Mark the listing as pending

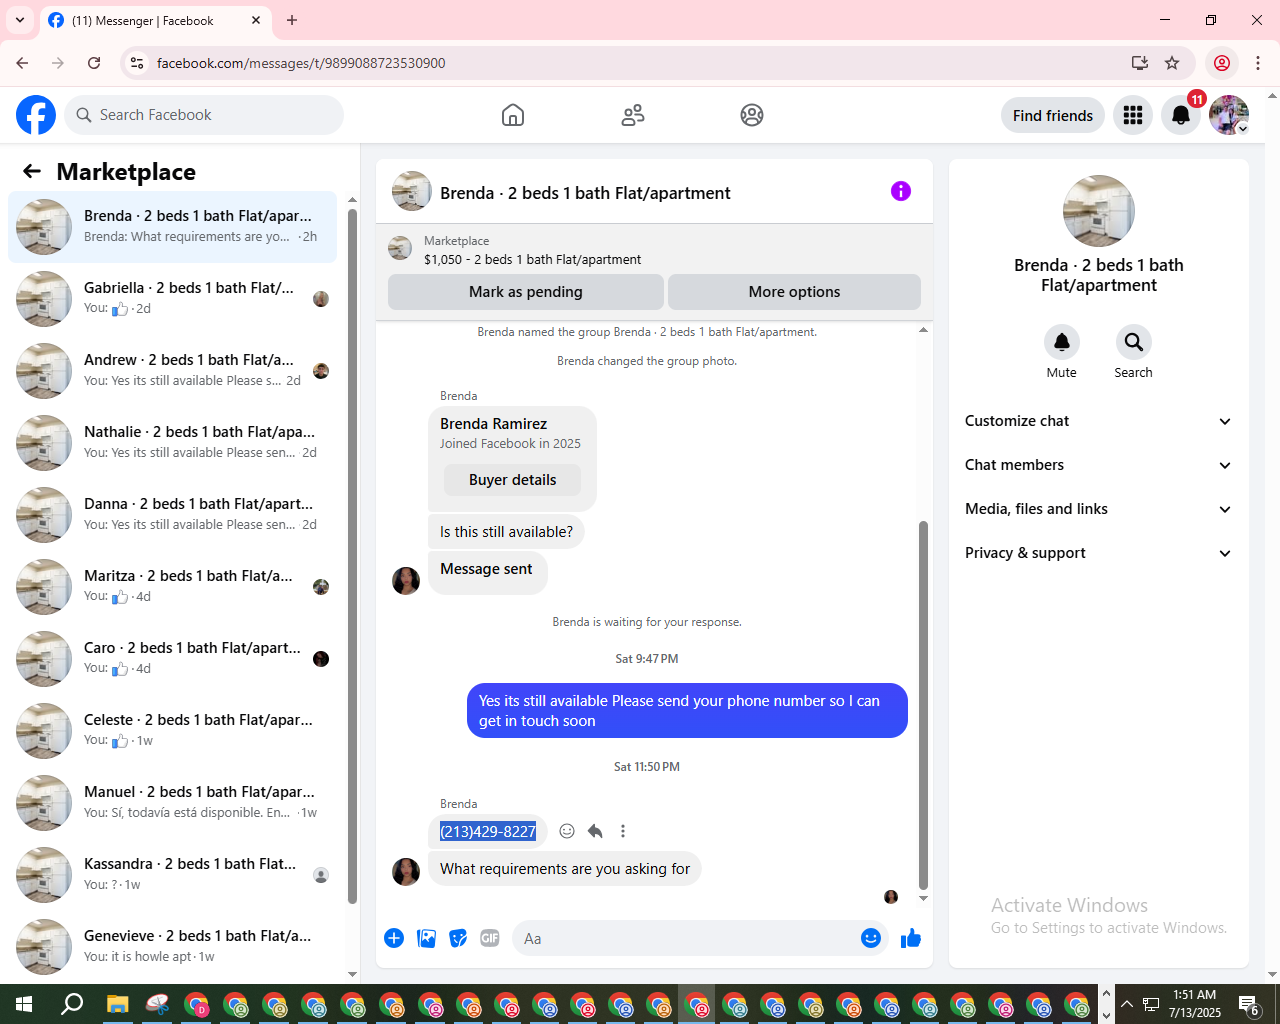(x=526, y=292)
